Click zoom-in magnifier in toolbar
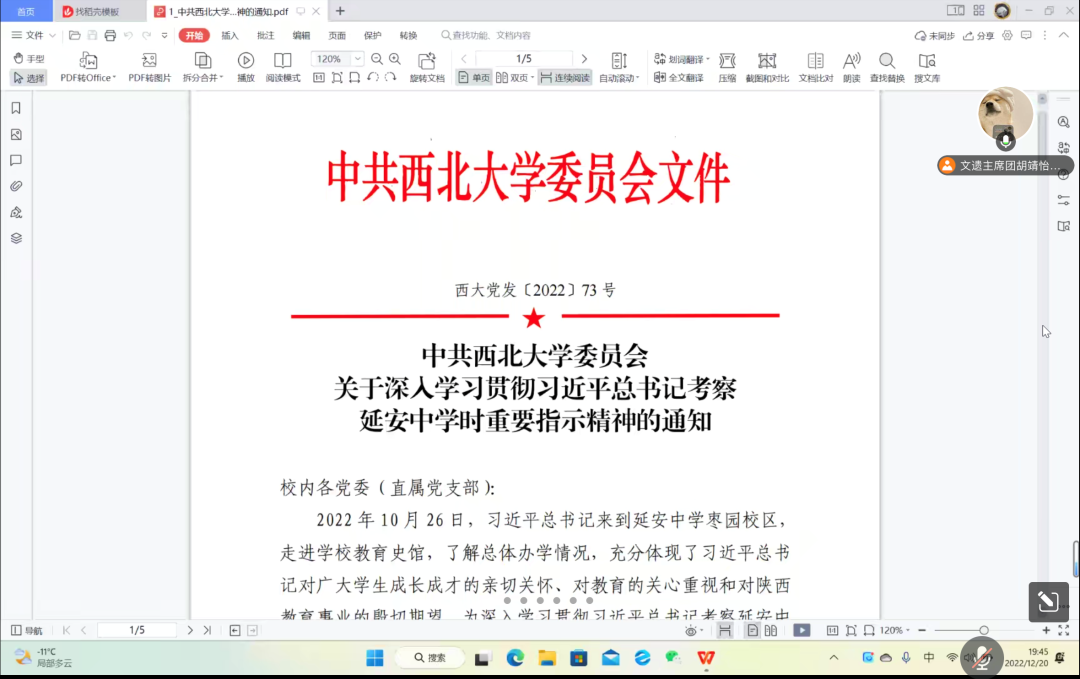1080x679 pixels. click(395, 59)
